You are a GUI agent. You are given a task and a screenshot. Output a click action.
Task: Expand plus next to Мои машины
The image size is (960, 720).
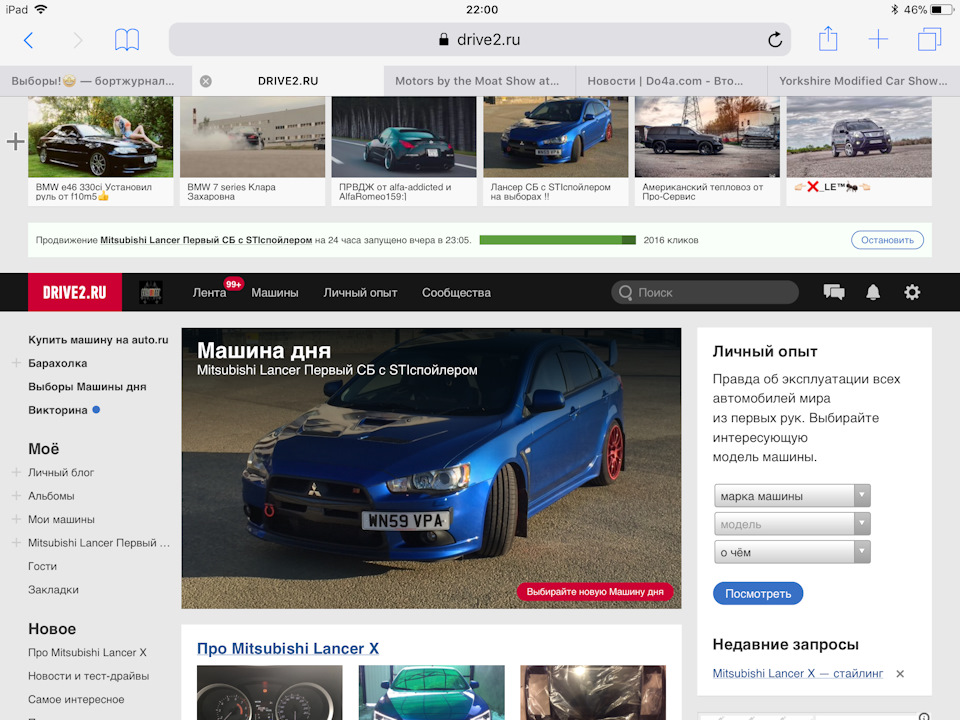17,519
